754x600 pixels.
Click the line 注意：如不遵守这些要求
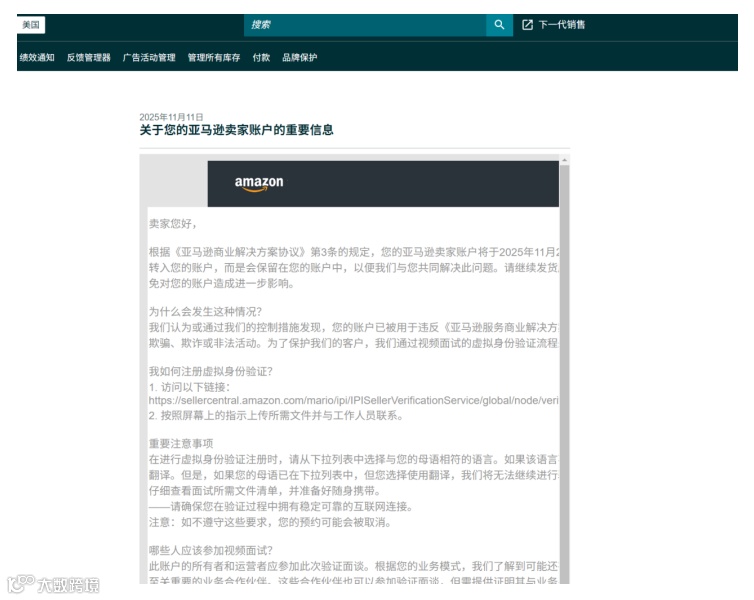[270, 522]
